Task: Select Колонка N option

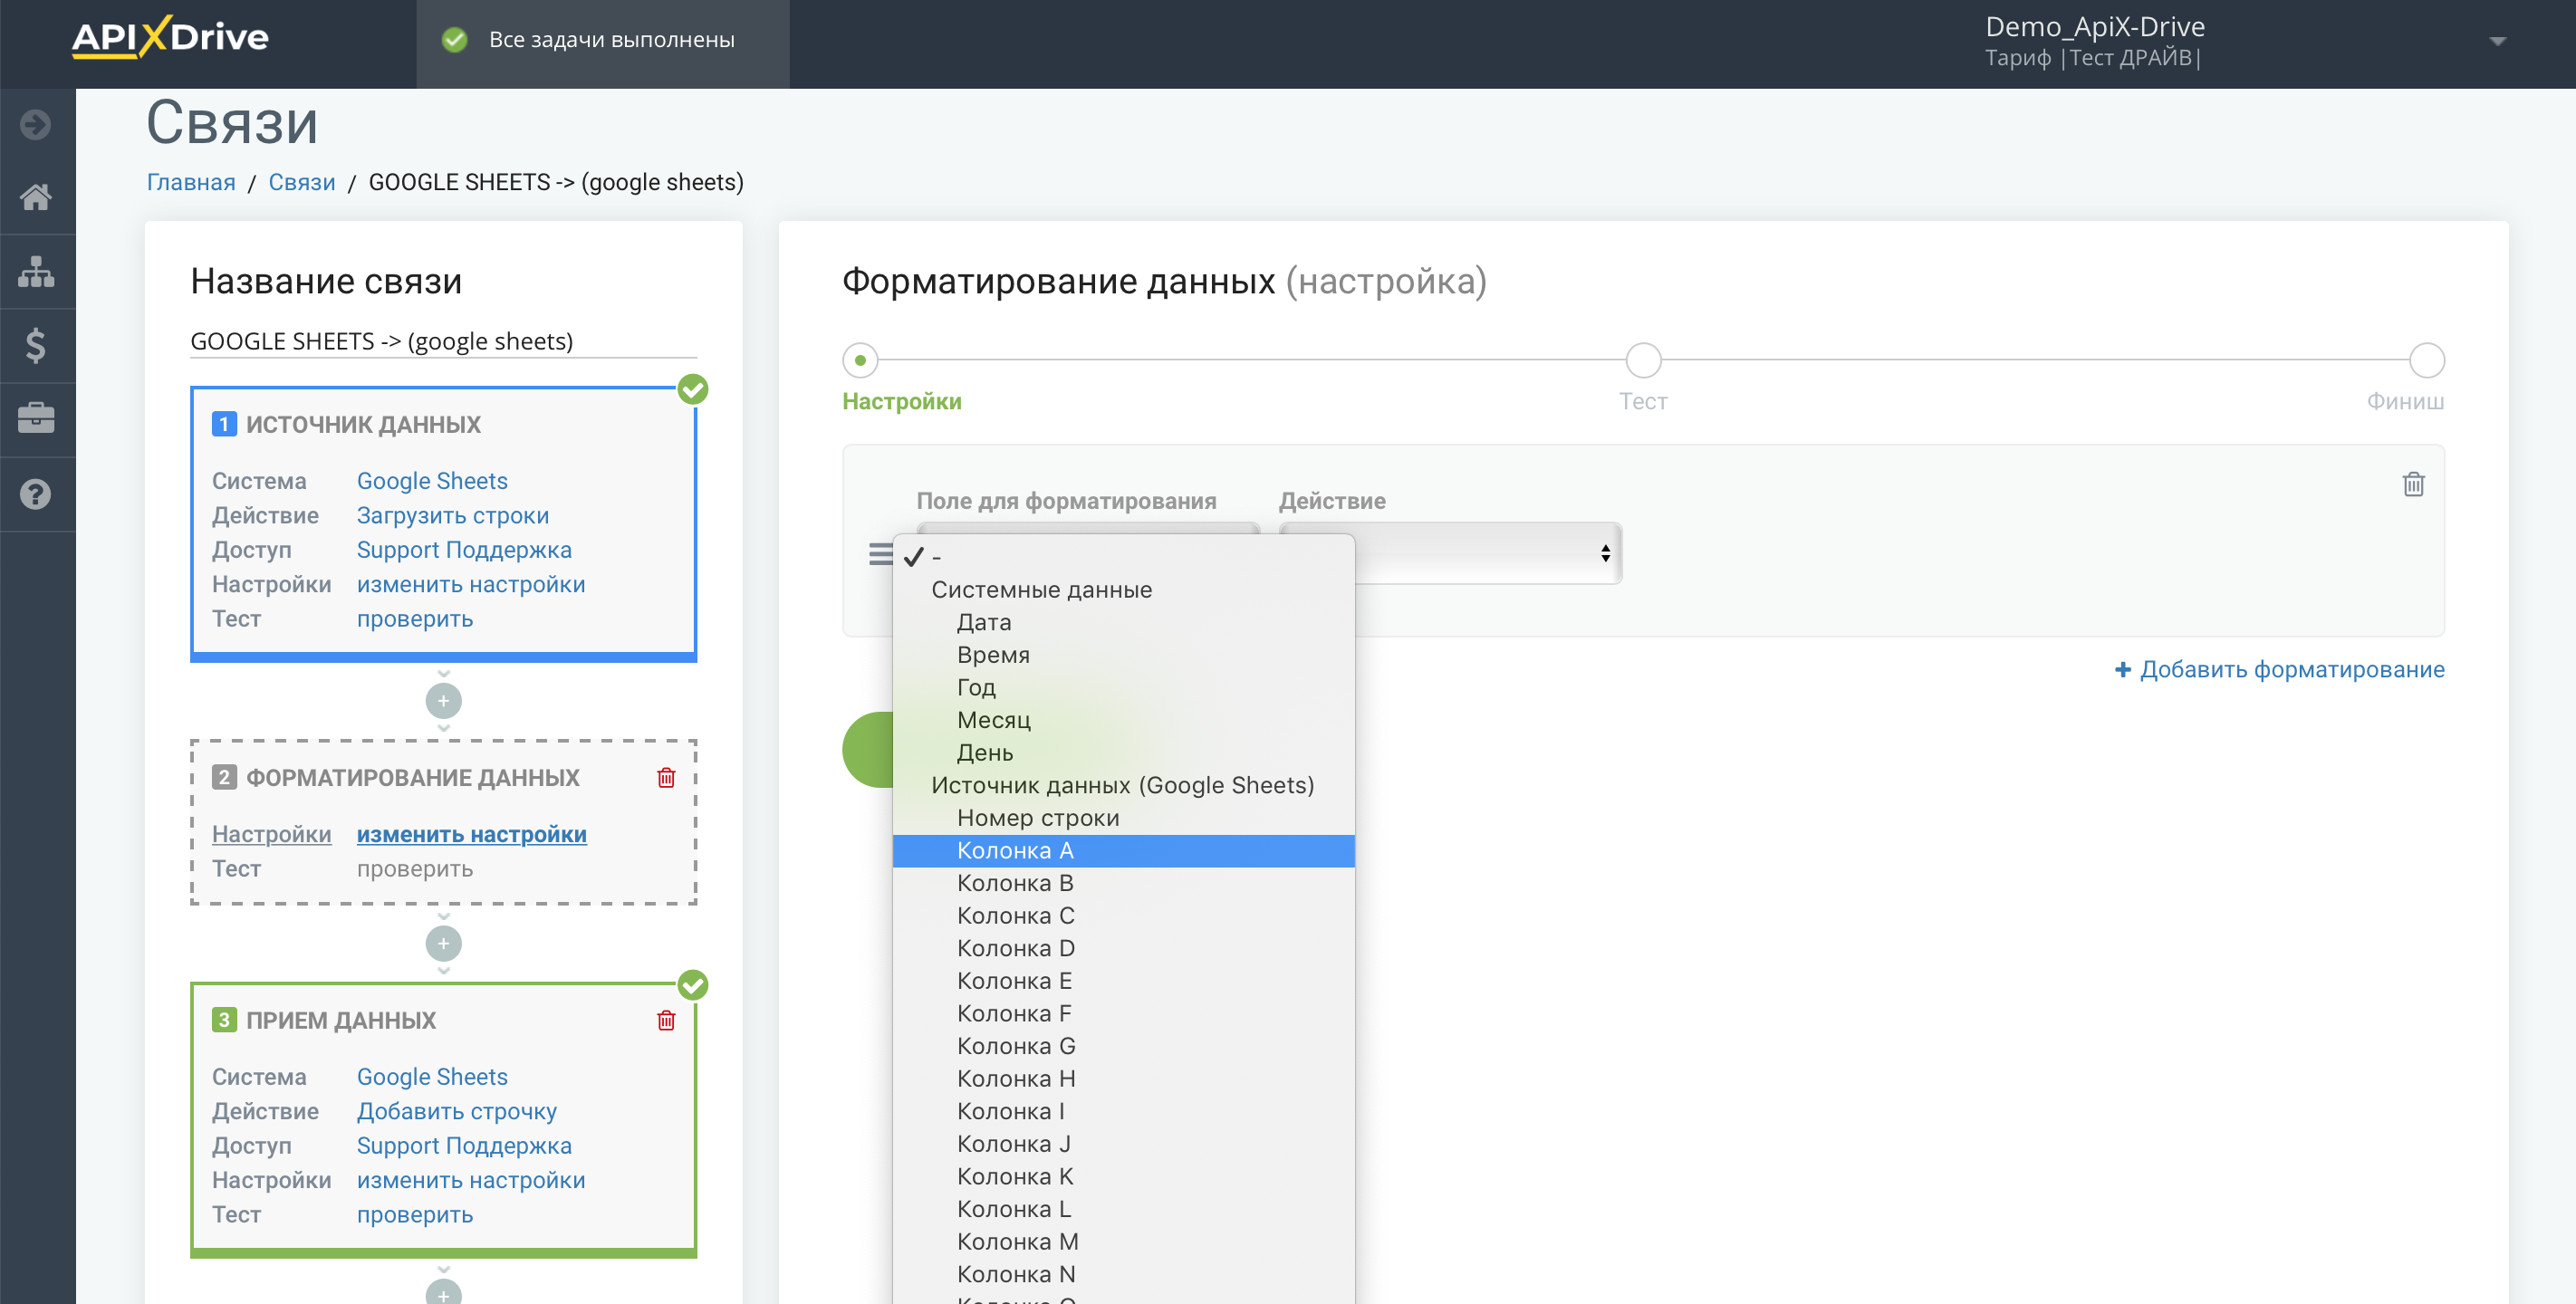Action: pos(1123,1274)
